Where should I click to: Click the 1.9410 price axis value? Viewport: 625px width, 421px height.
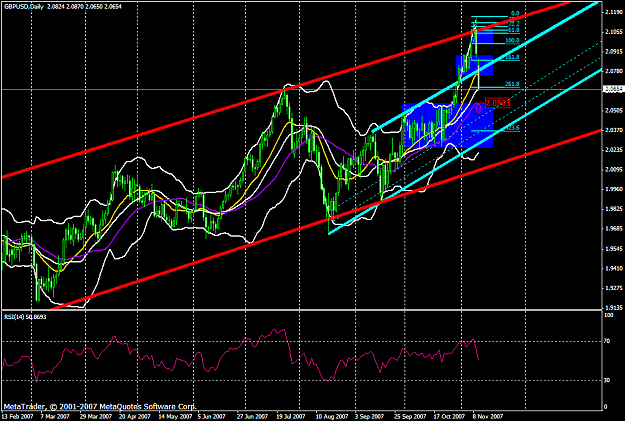click(614, 268)
